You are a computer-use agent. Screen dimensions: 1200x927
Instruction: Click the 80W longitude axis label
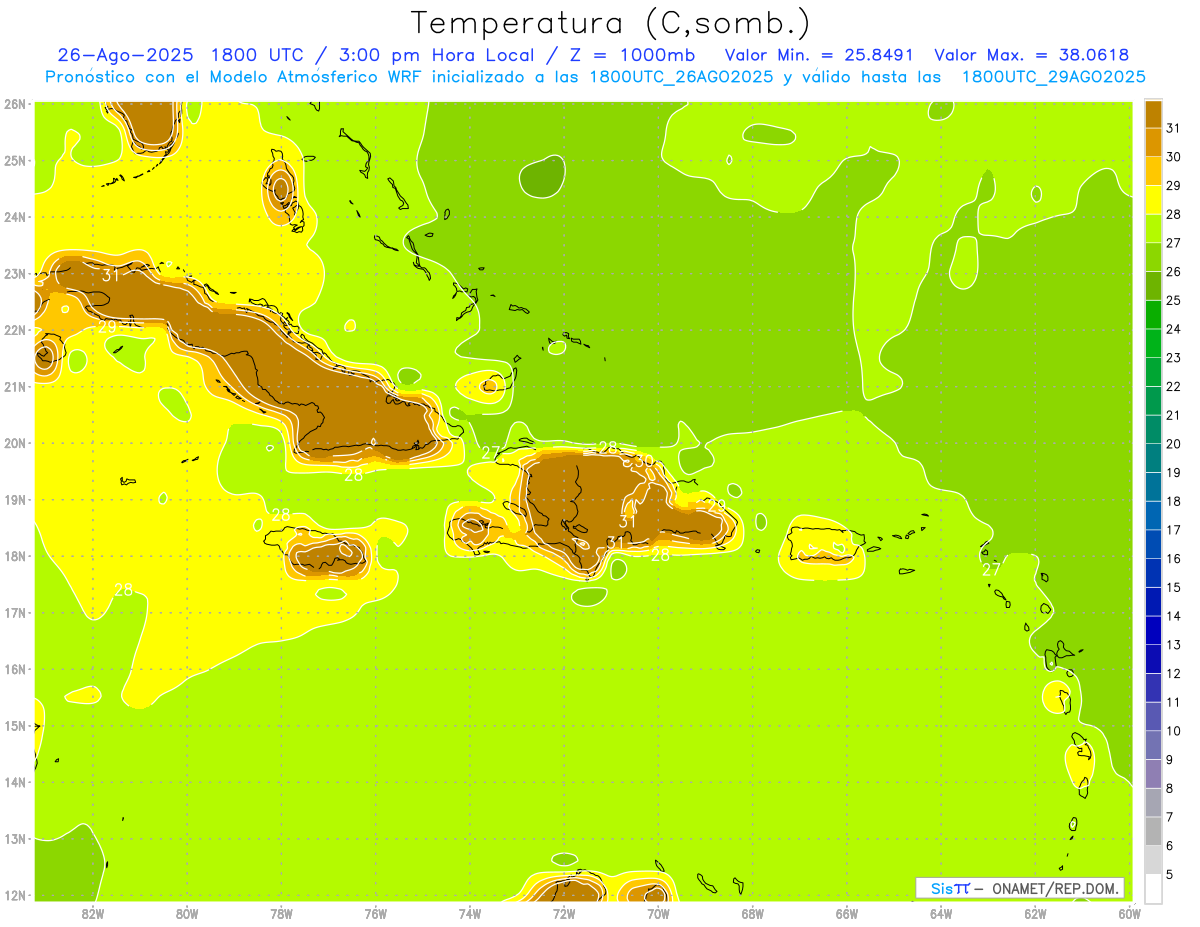187,914
